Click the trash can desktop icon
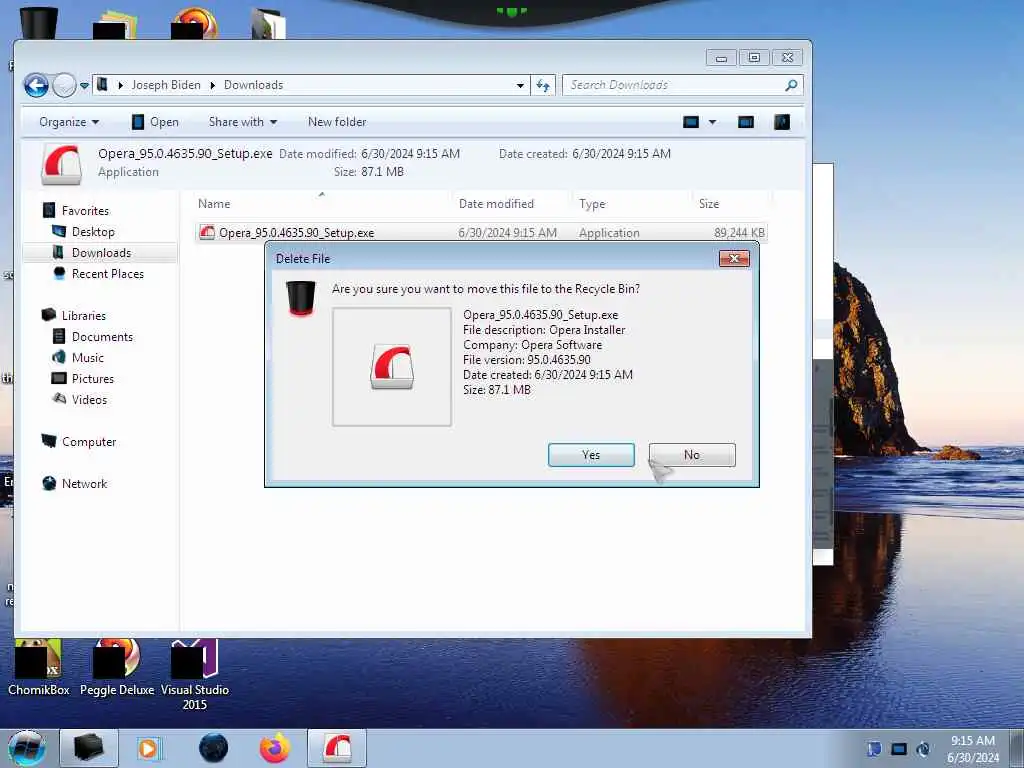This screenshot has height=768, width=1024. point(39,22)
